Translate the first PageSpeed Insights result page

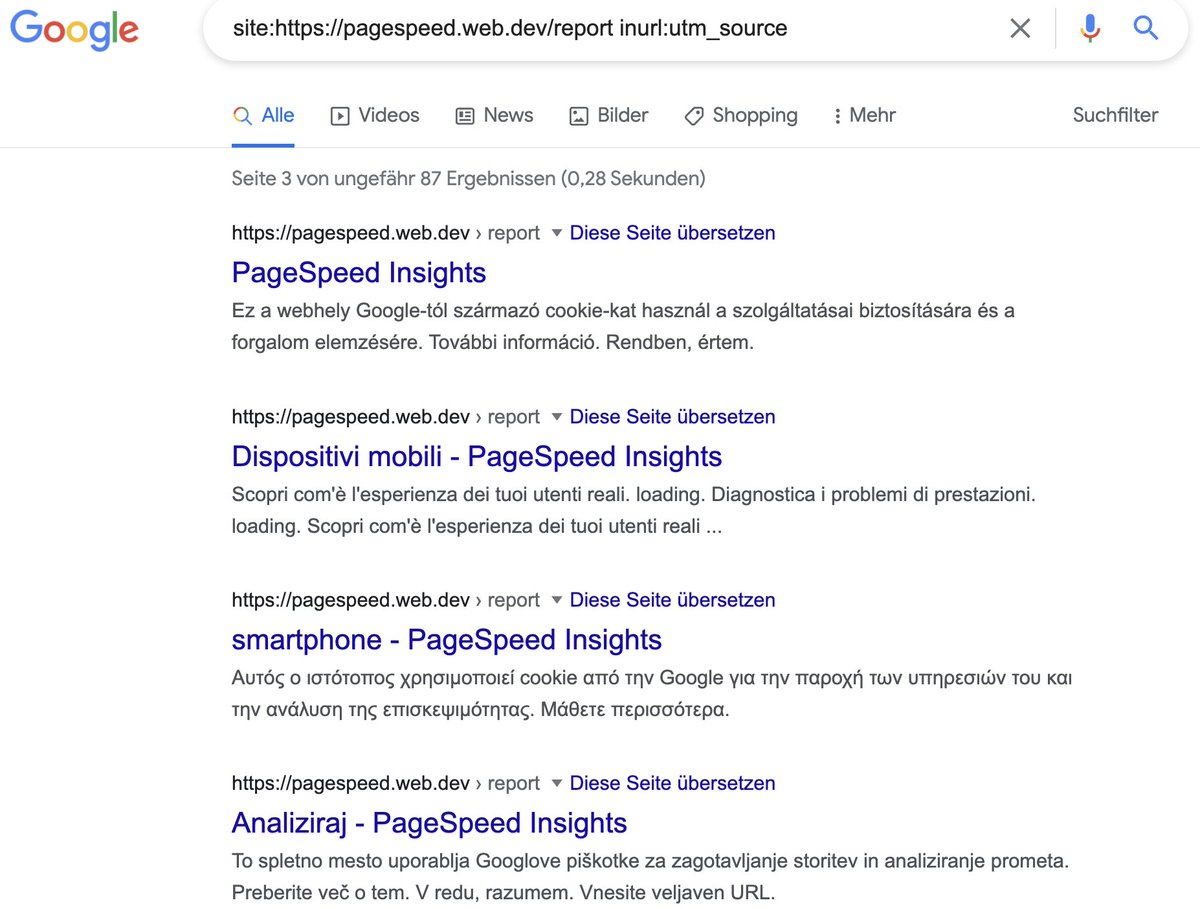pyautogui.click(x=672, y=233)
